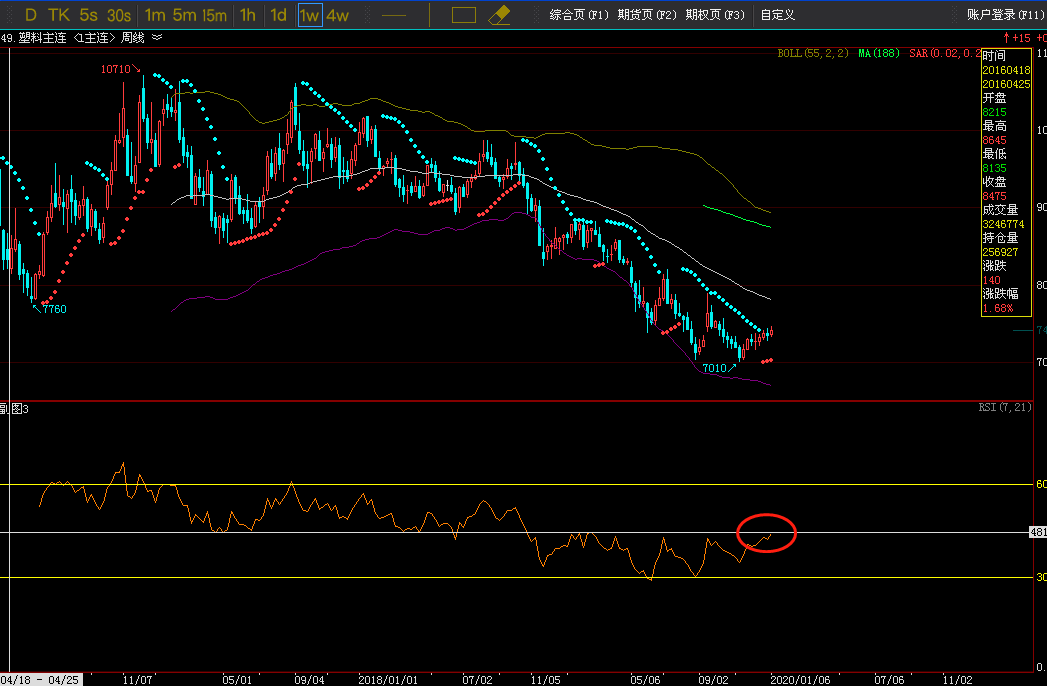Switch chart to 1h period
Viewport: 1047px width, 686px height.
tap(248, 15)
